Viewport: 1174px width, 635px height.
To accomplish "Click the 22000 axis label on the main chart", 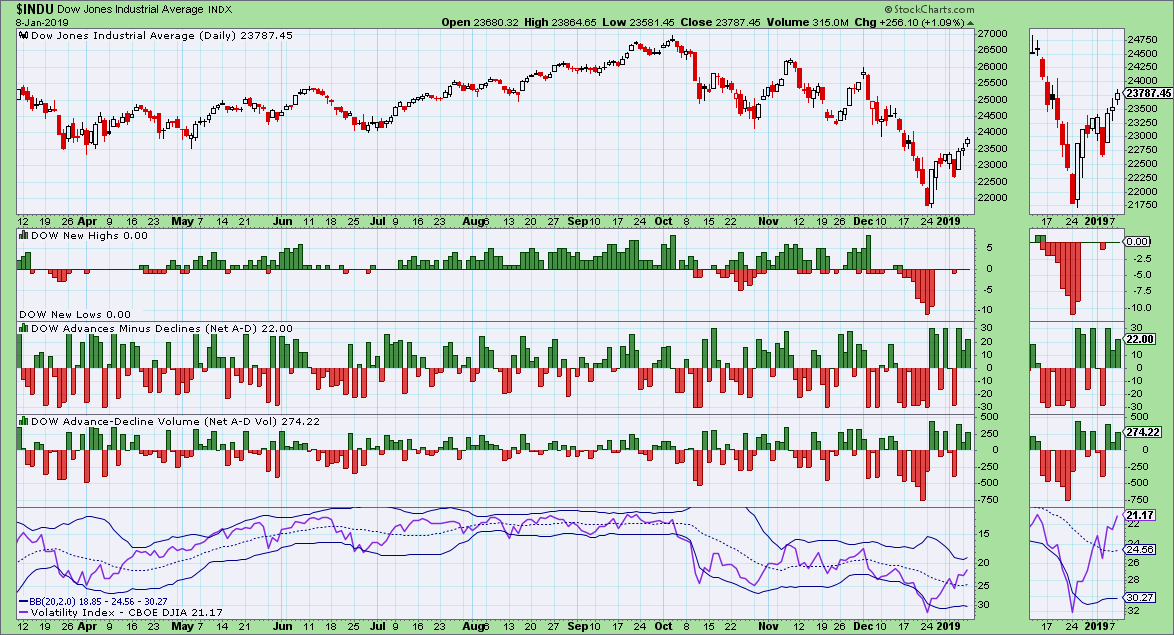I will click(x=992, y=198).
